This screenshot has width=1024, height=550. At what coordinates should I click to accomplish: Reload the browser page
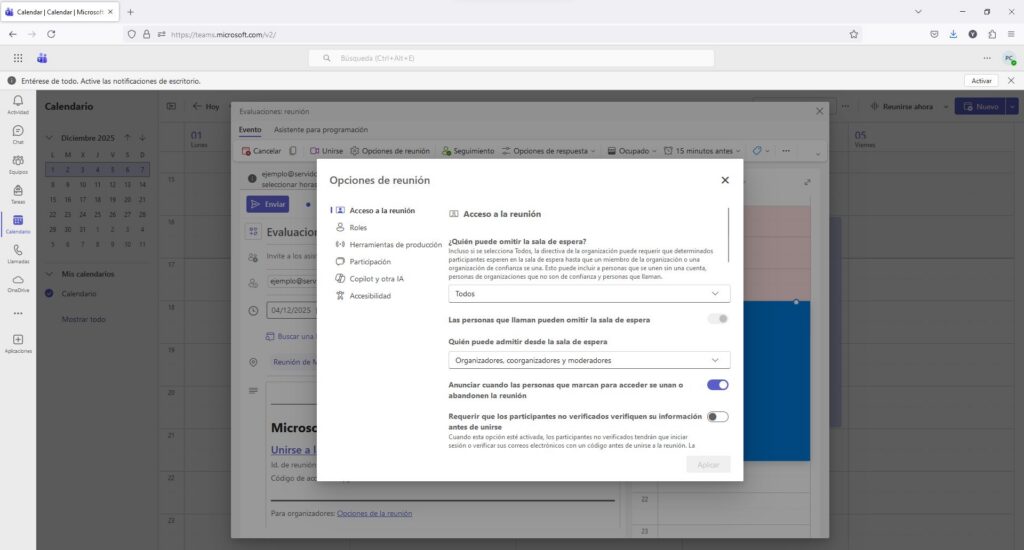(51, 35)
